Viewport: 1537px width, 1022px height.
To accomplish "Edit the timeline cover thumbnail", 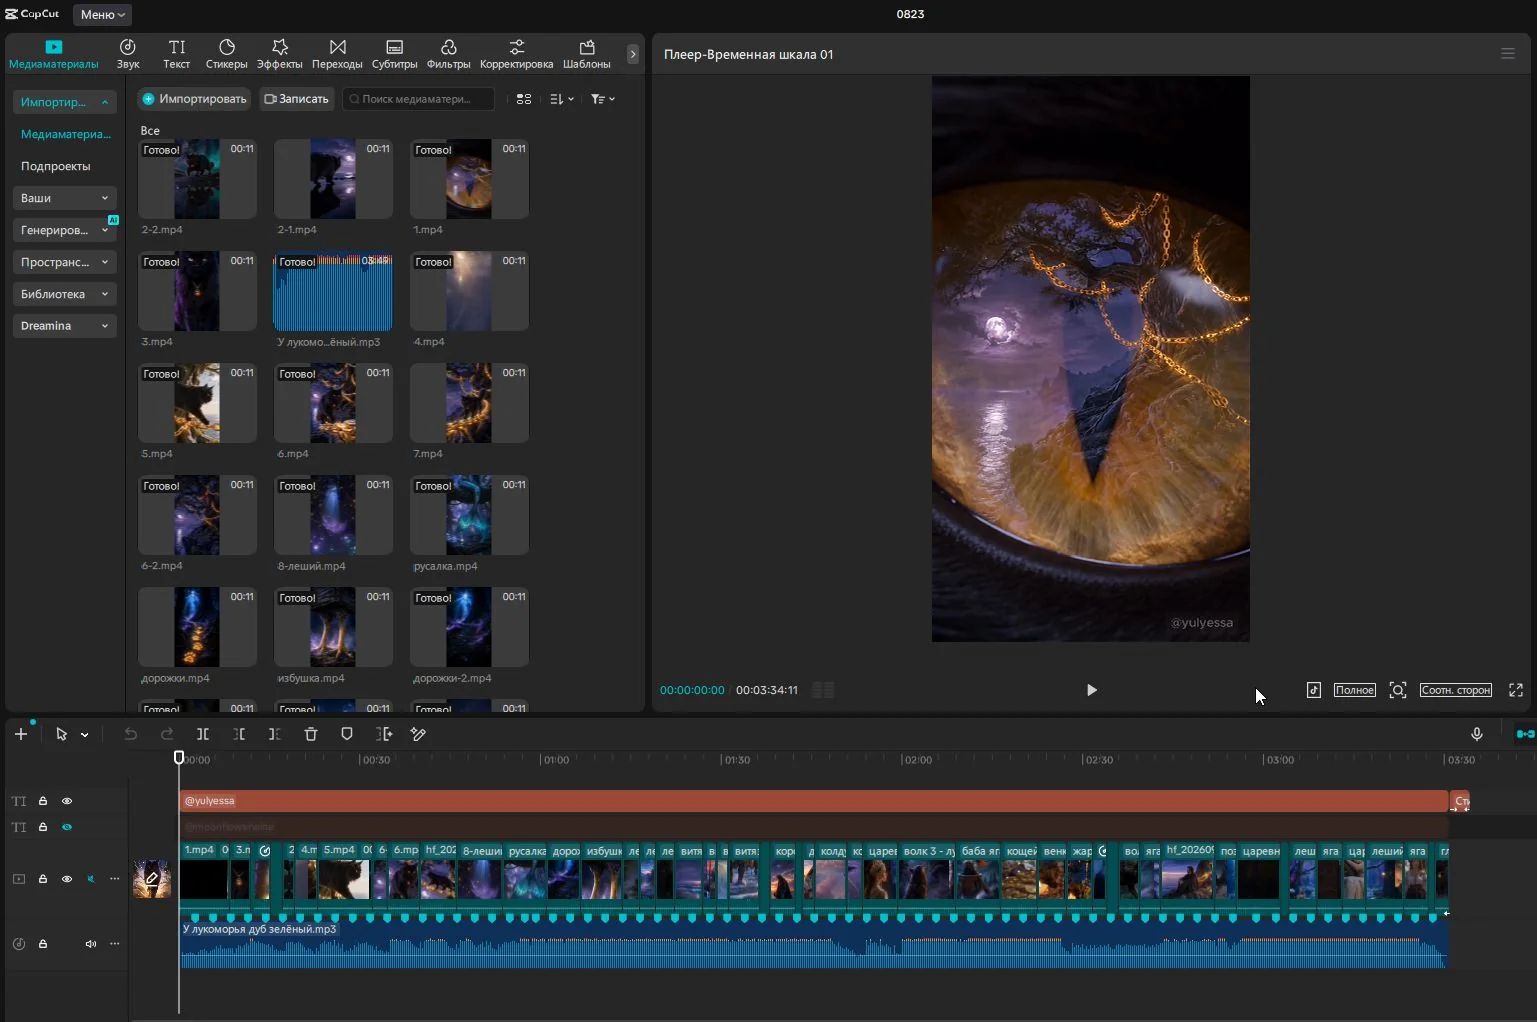I will [152, 879].
